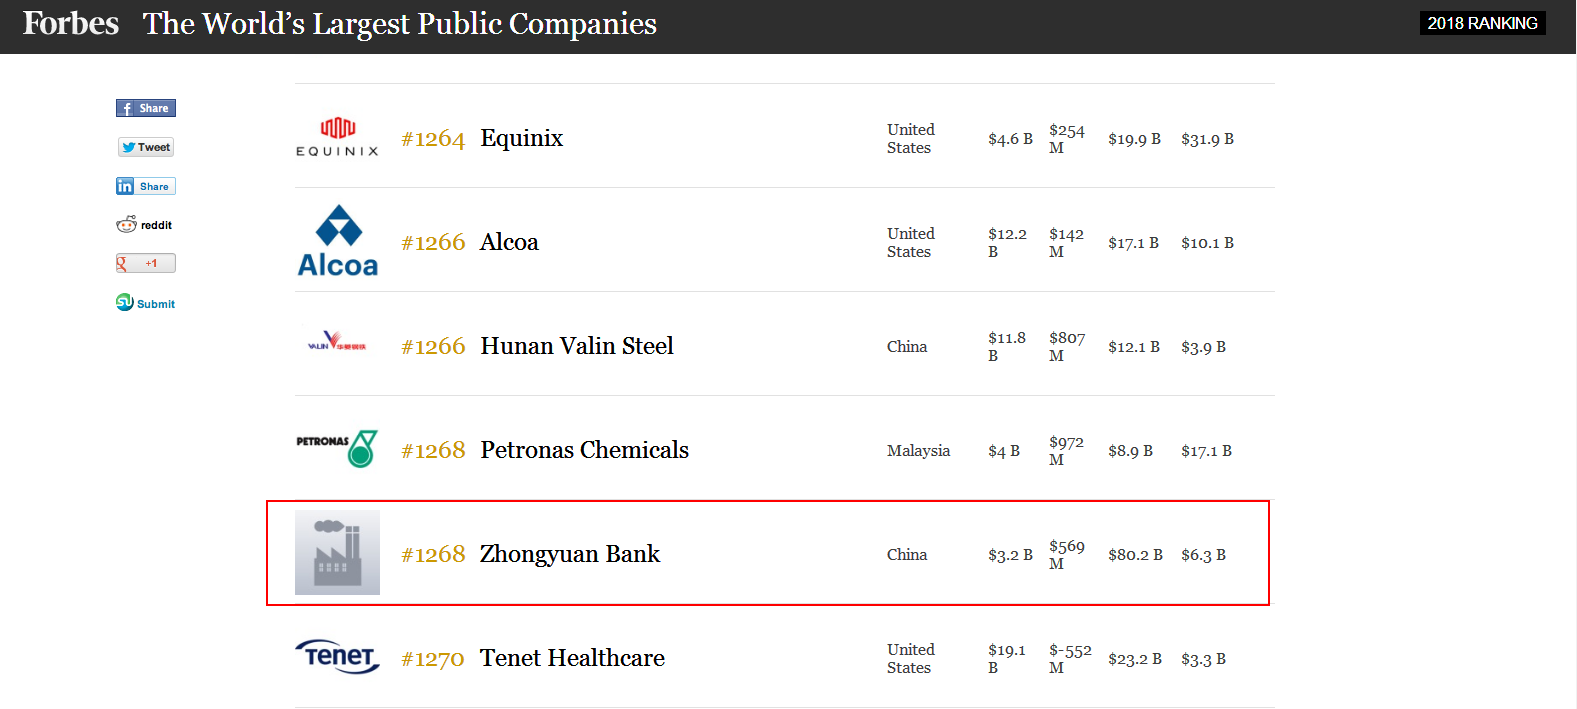Open the Alcoa company logo
This screenshot has width=1577, height=709.
pos(338,241)
